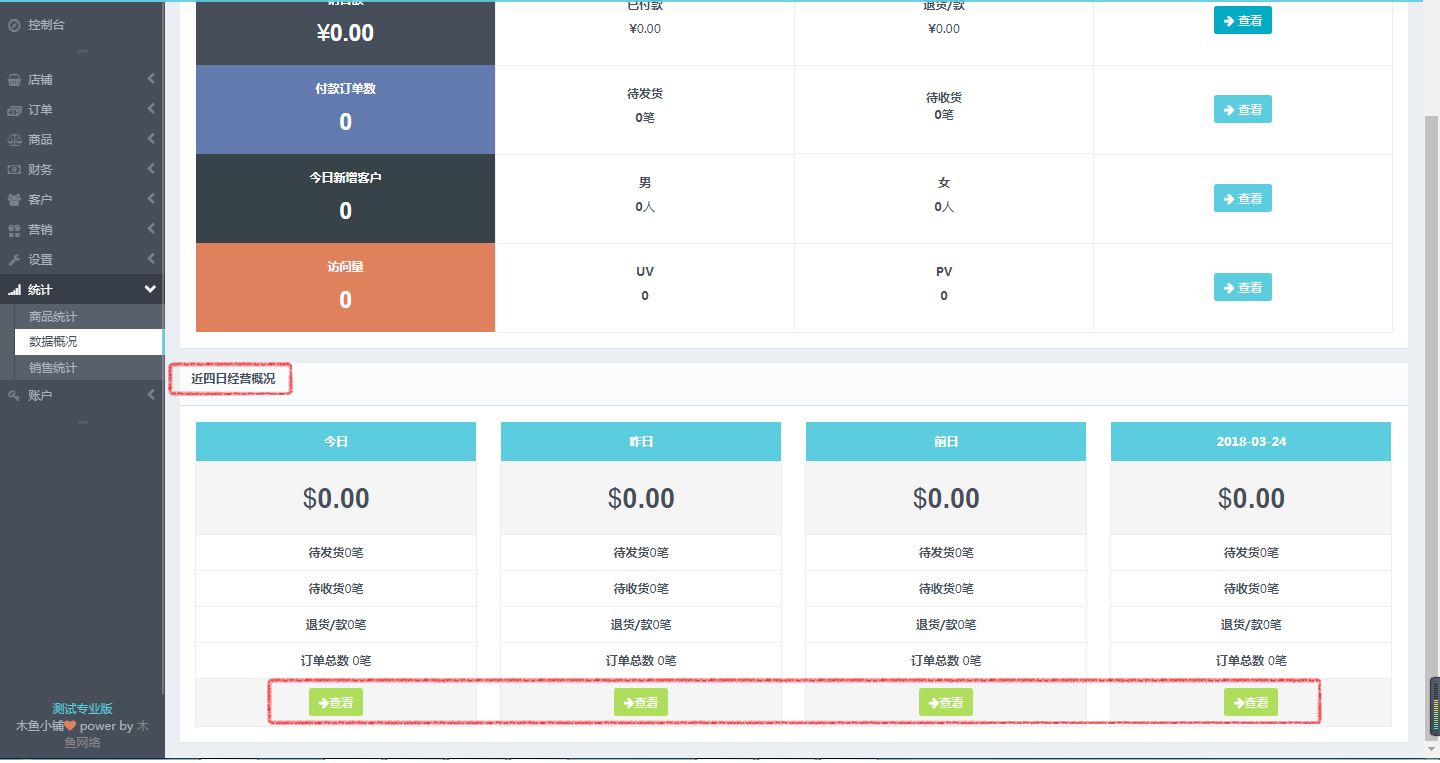Viewport: 1440px width, 763px height.
Task: Click the 设置 wrench icon in sidebar
Action: coord(14,260)
